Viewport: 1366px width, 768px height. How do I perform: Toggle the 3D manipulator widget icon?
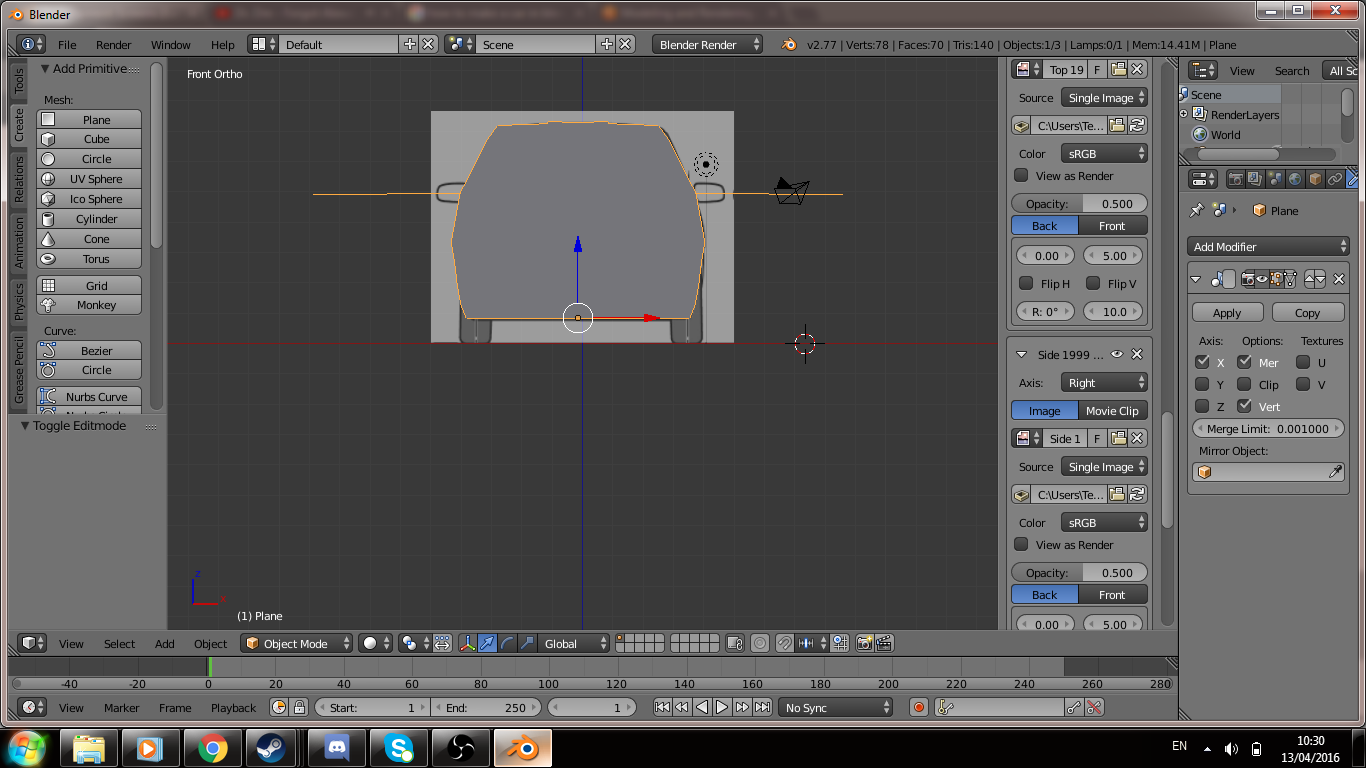coord(467,644)
